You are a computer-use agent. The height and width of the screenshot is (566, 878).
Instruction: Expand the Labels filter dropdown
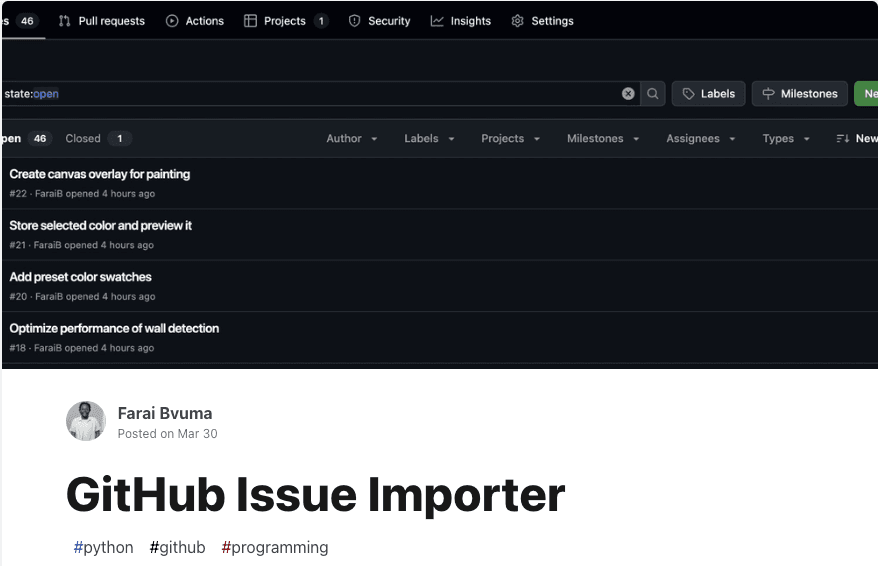(429, 138)
